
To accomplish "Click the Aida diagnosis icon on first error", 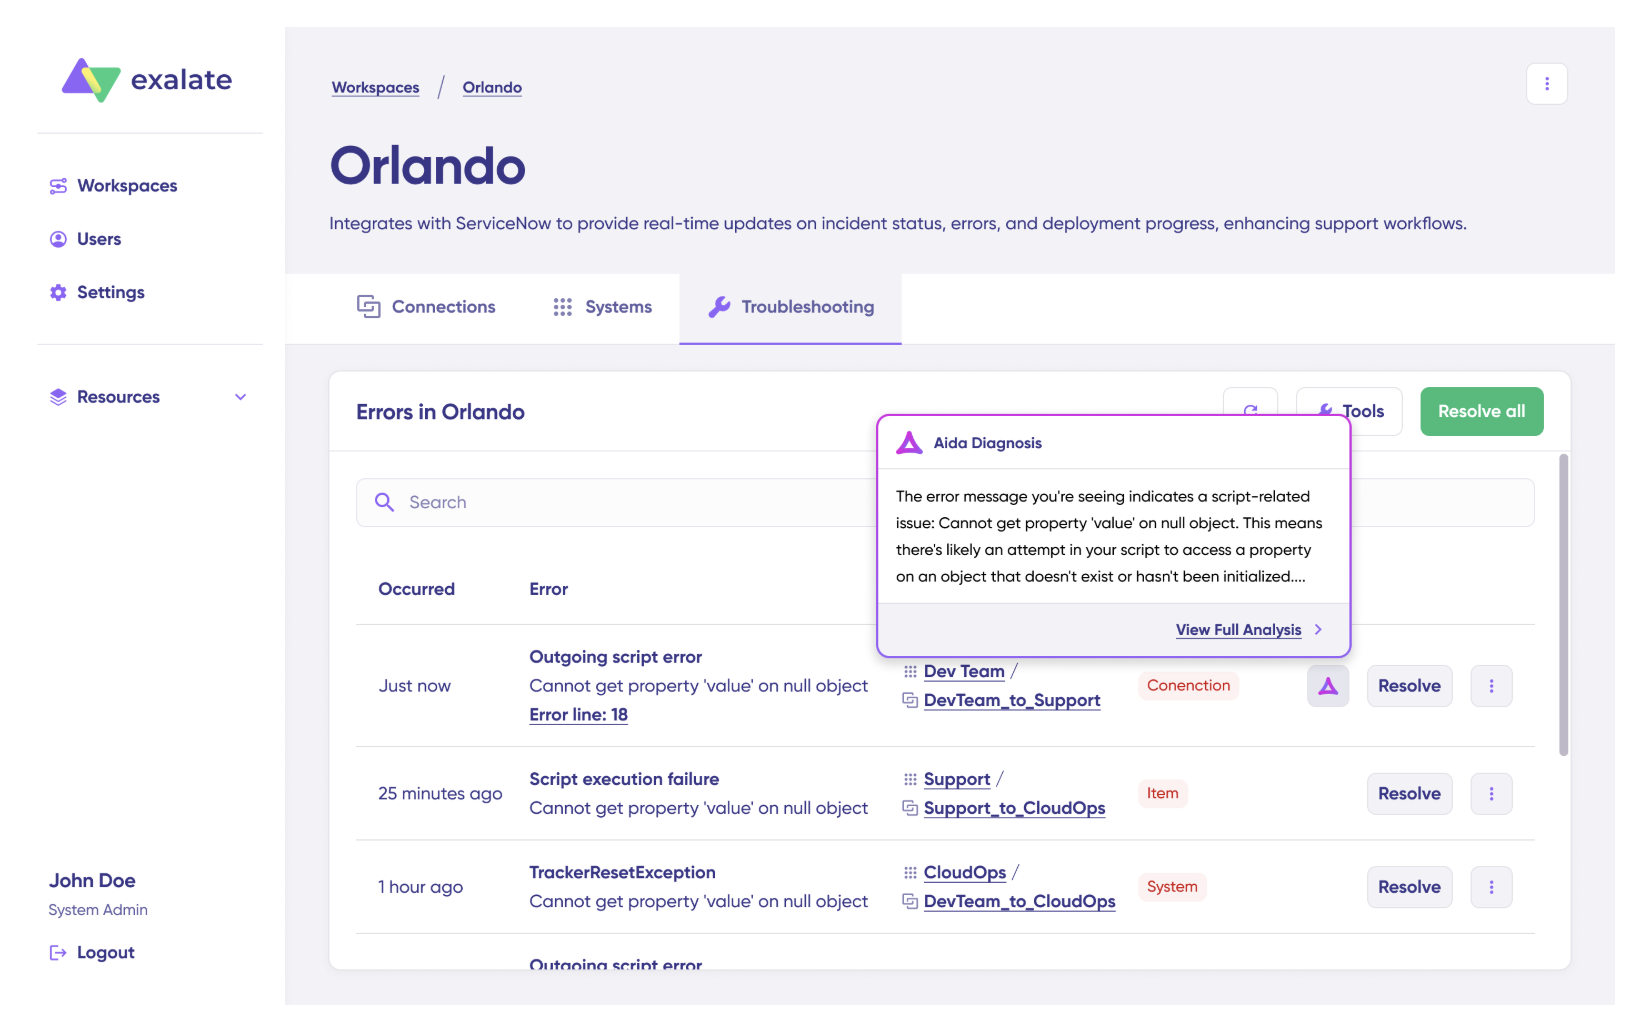I will 1328,686.
